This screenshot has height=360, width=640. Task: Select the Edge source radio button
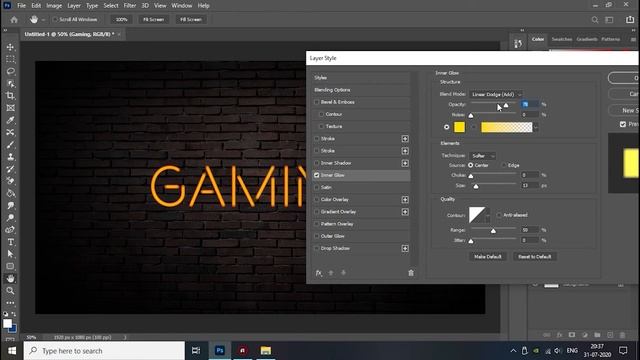pos(504,165)
